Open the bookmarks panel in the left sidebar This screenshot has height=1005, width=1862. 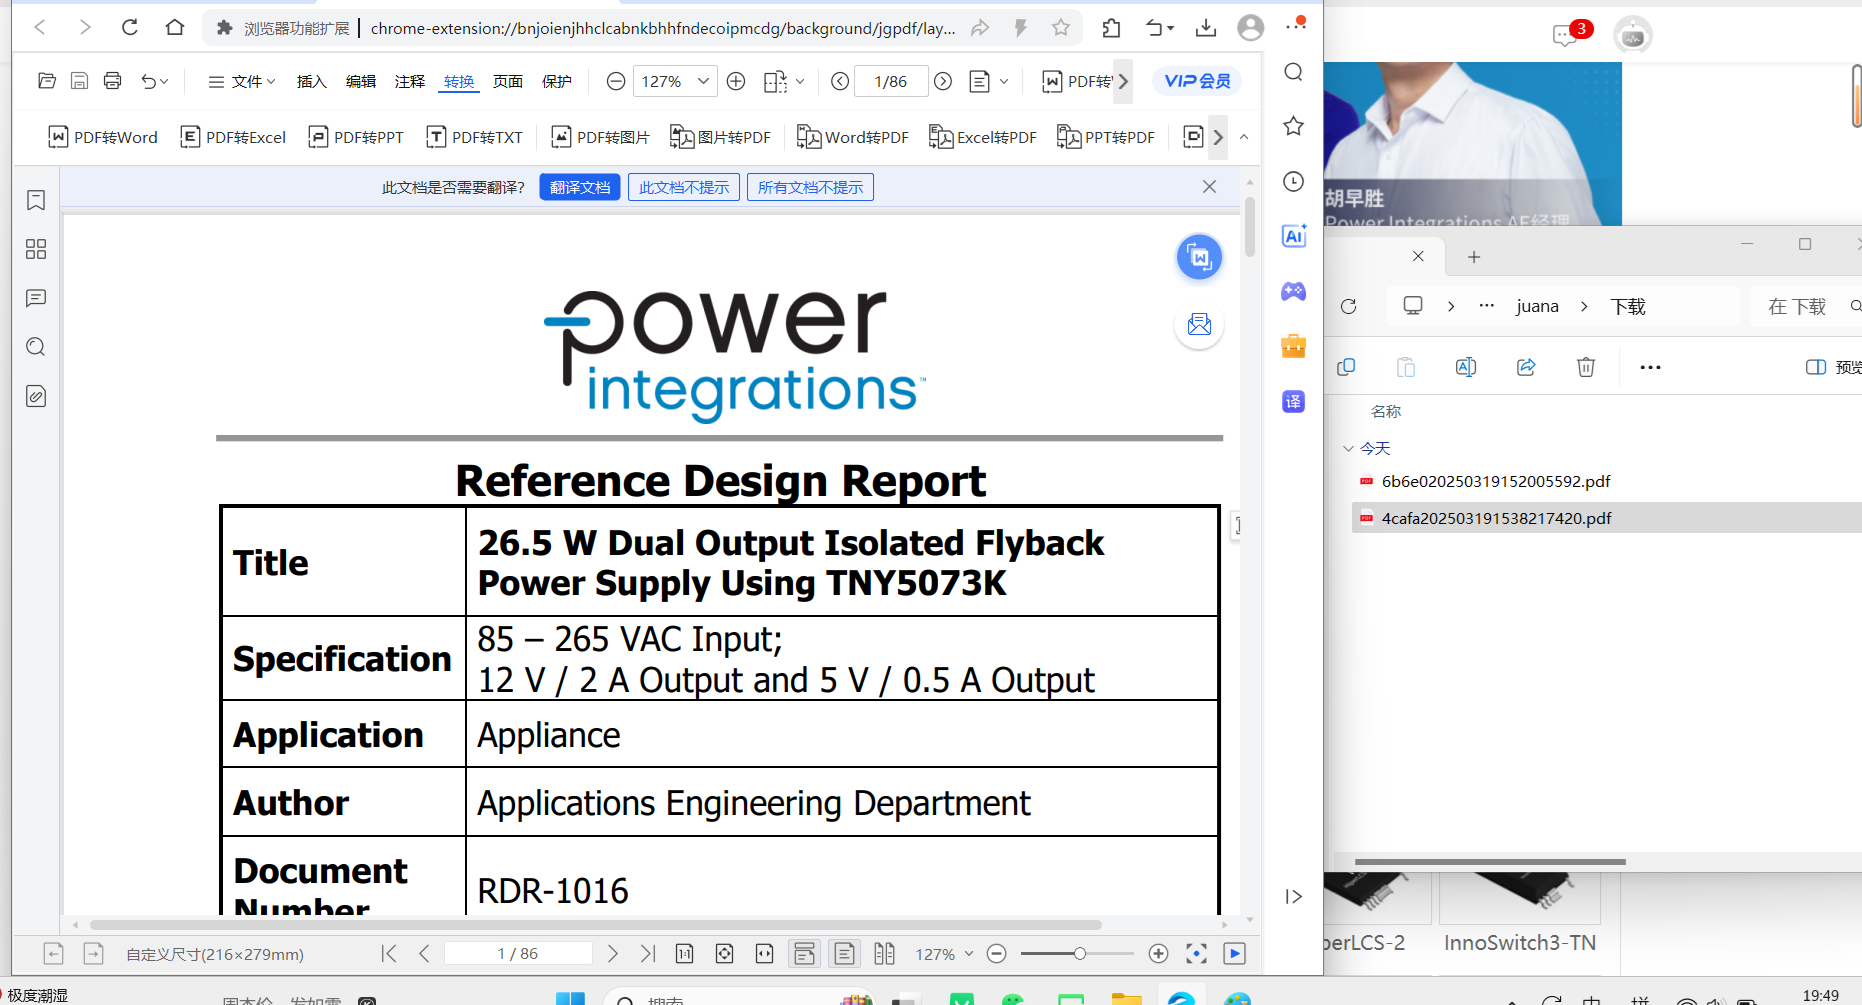(x=36, y=200)
